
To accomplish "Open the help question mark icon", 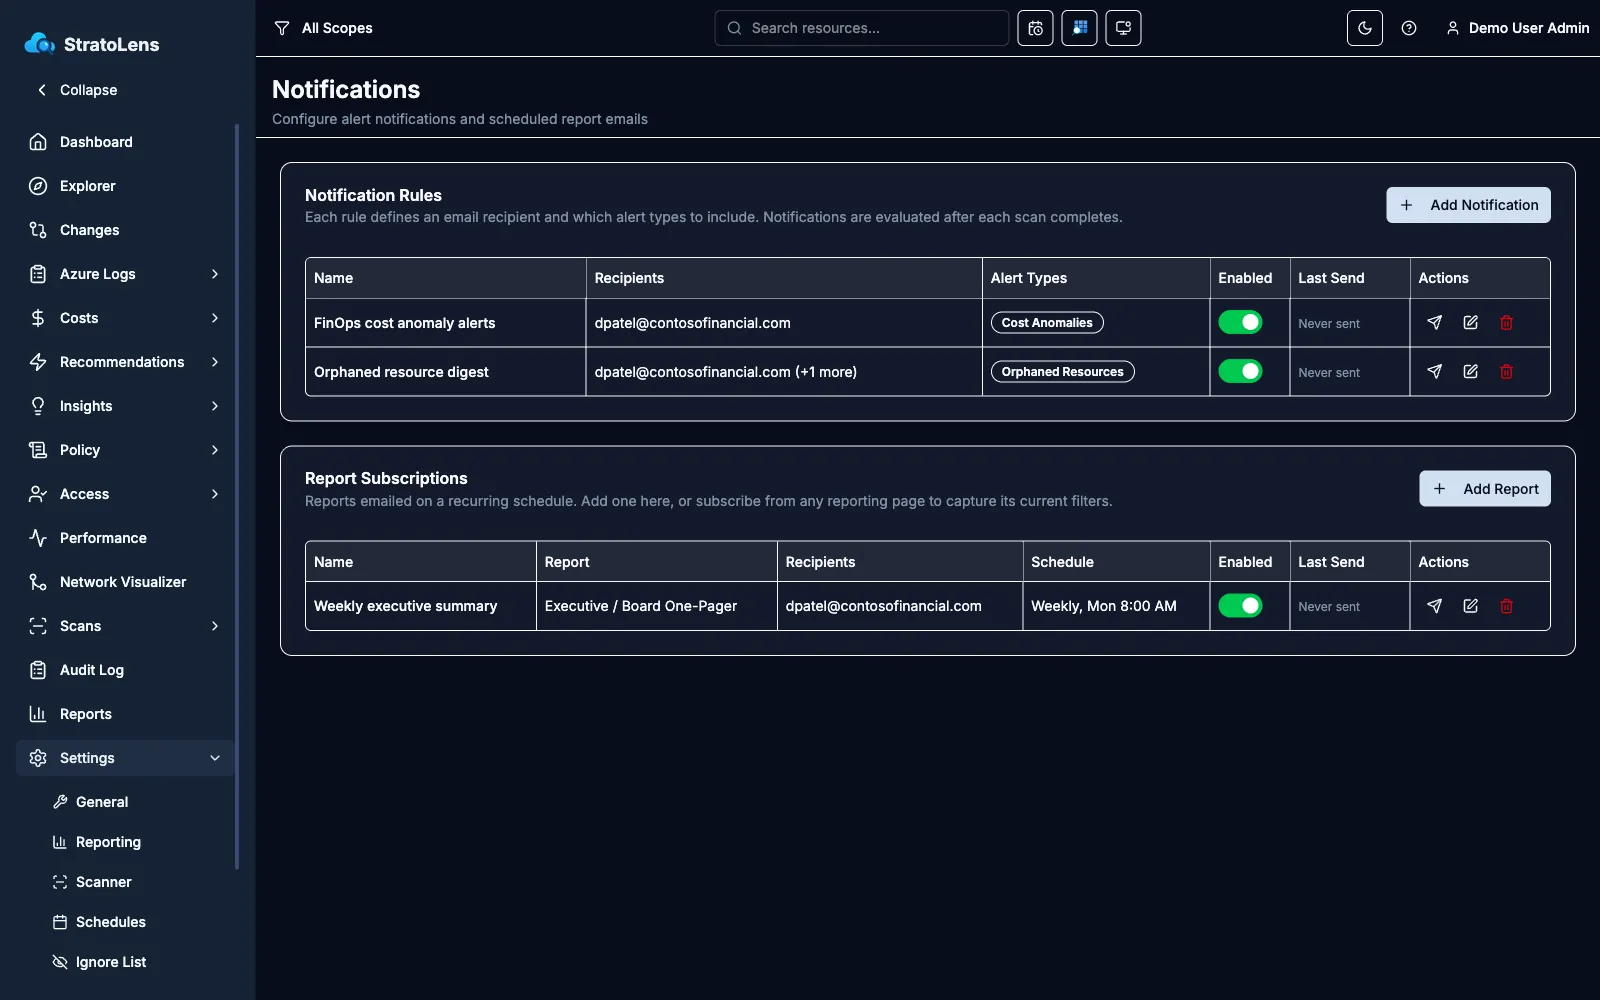I will click(1409, 28).
